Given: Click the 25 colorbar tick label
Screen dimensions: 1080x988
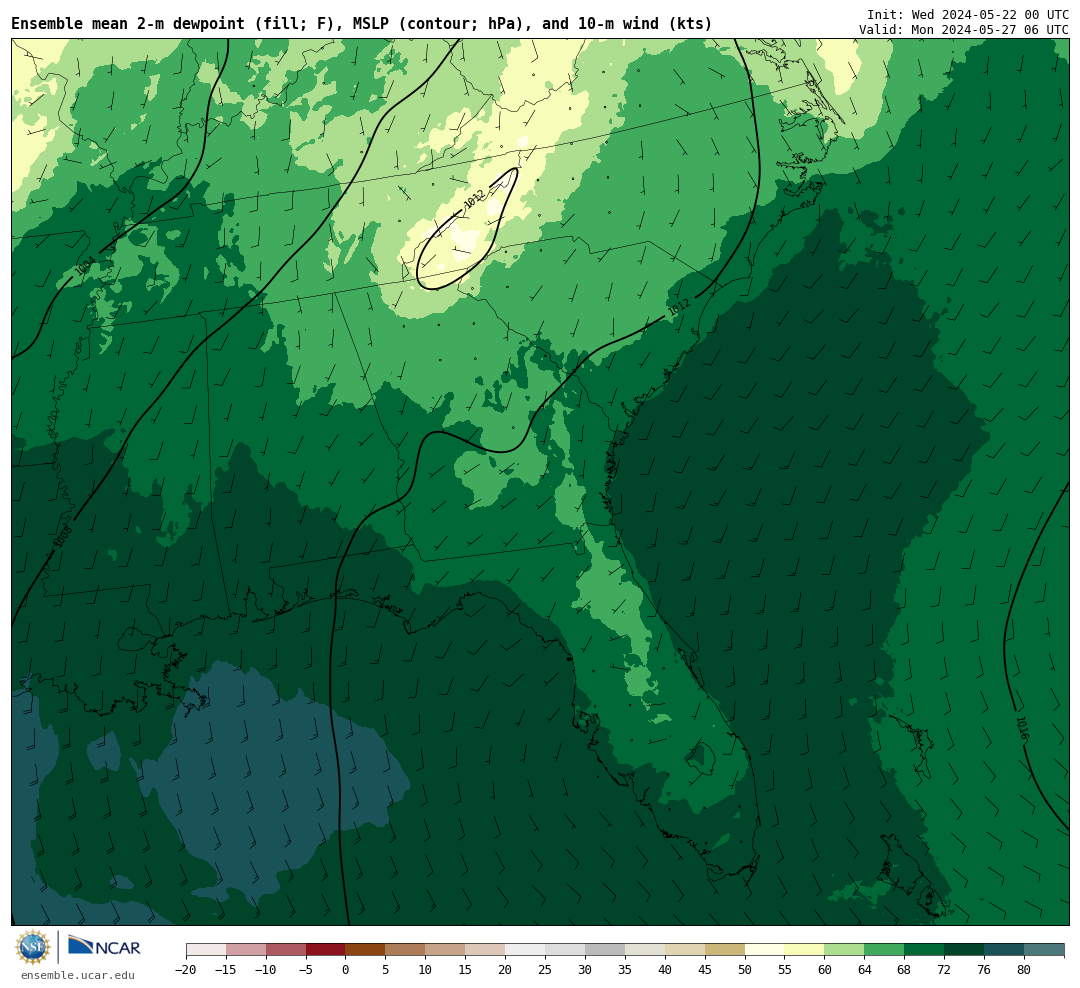Looking at the screenshot, I should [x=545, y=970].
